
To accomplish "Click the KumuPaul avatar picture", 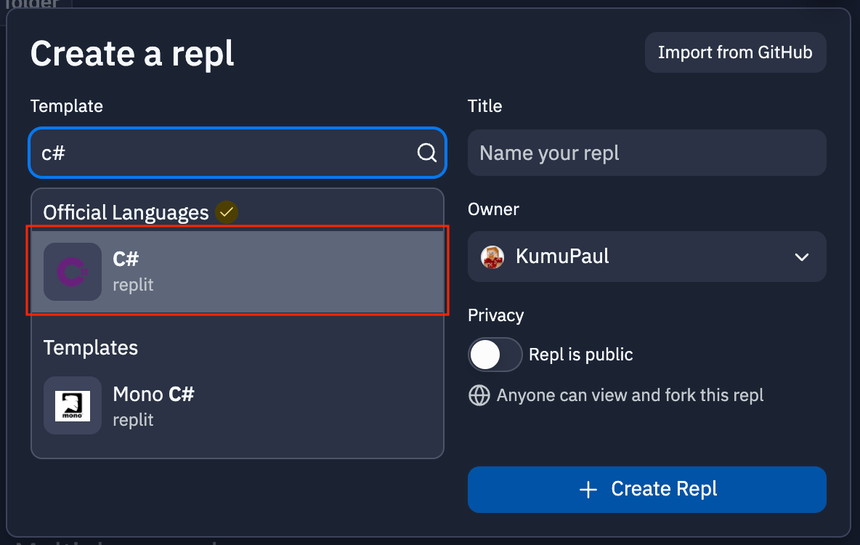I will point(492,257).
